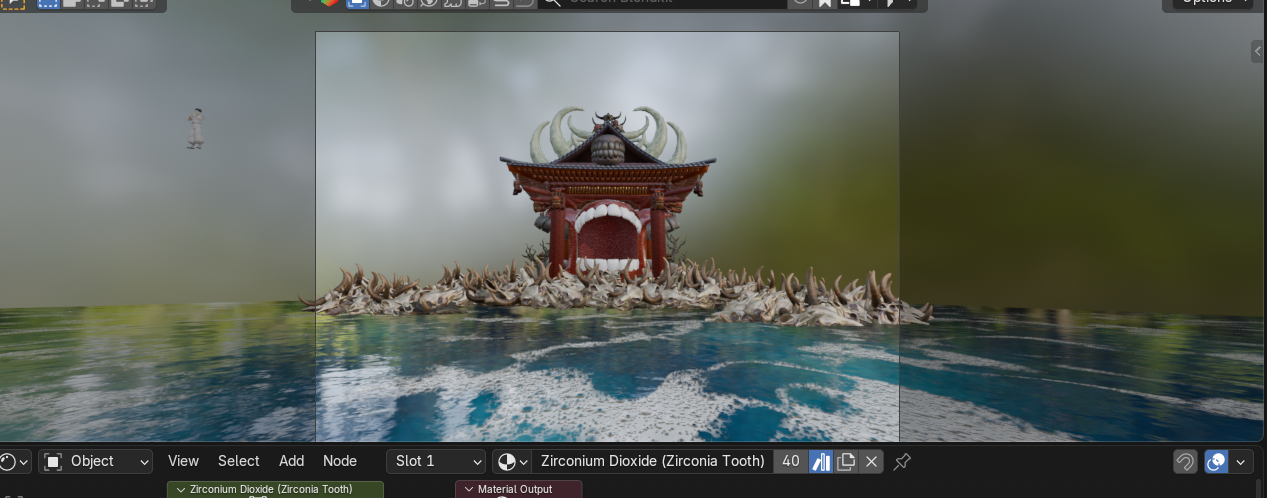
Task: Click the Zirconium Dioxide material name field
Action: [652, 461]
